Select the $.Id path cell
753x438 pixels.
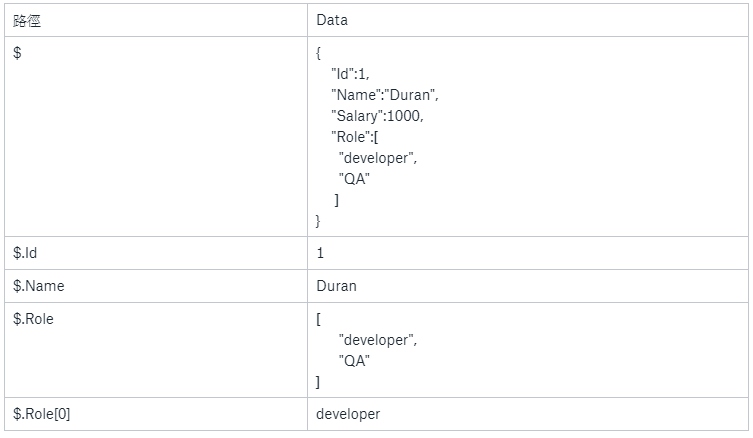pos(26,253)
